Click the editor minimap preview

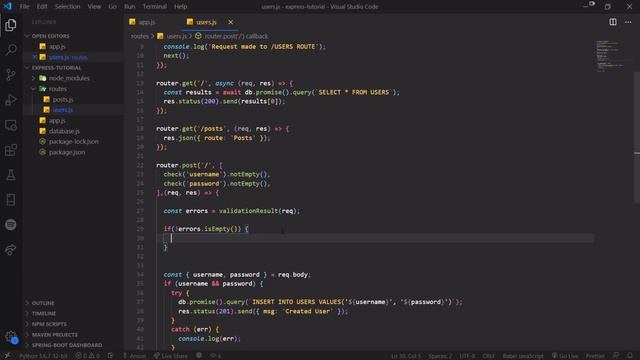pyautogui.click(x=610, y=56)
